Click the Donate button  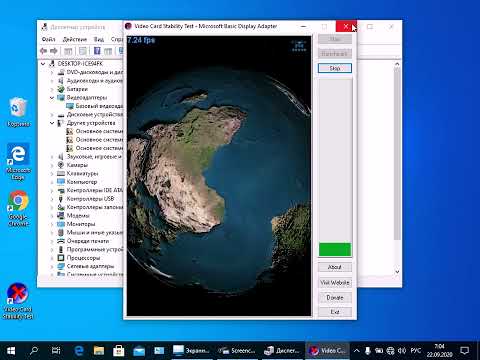(x=335, y=297)
